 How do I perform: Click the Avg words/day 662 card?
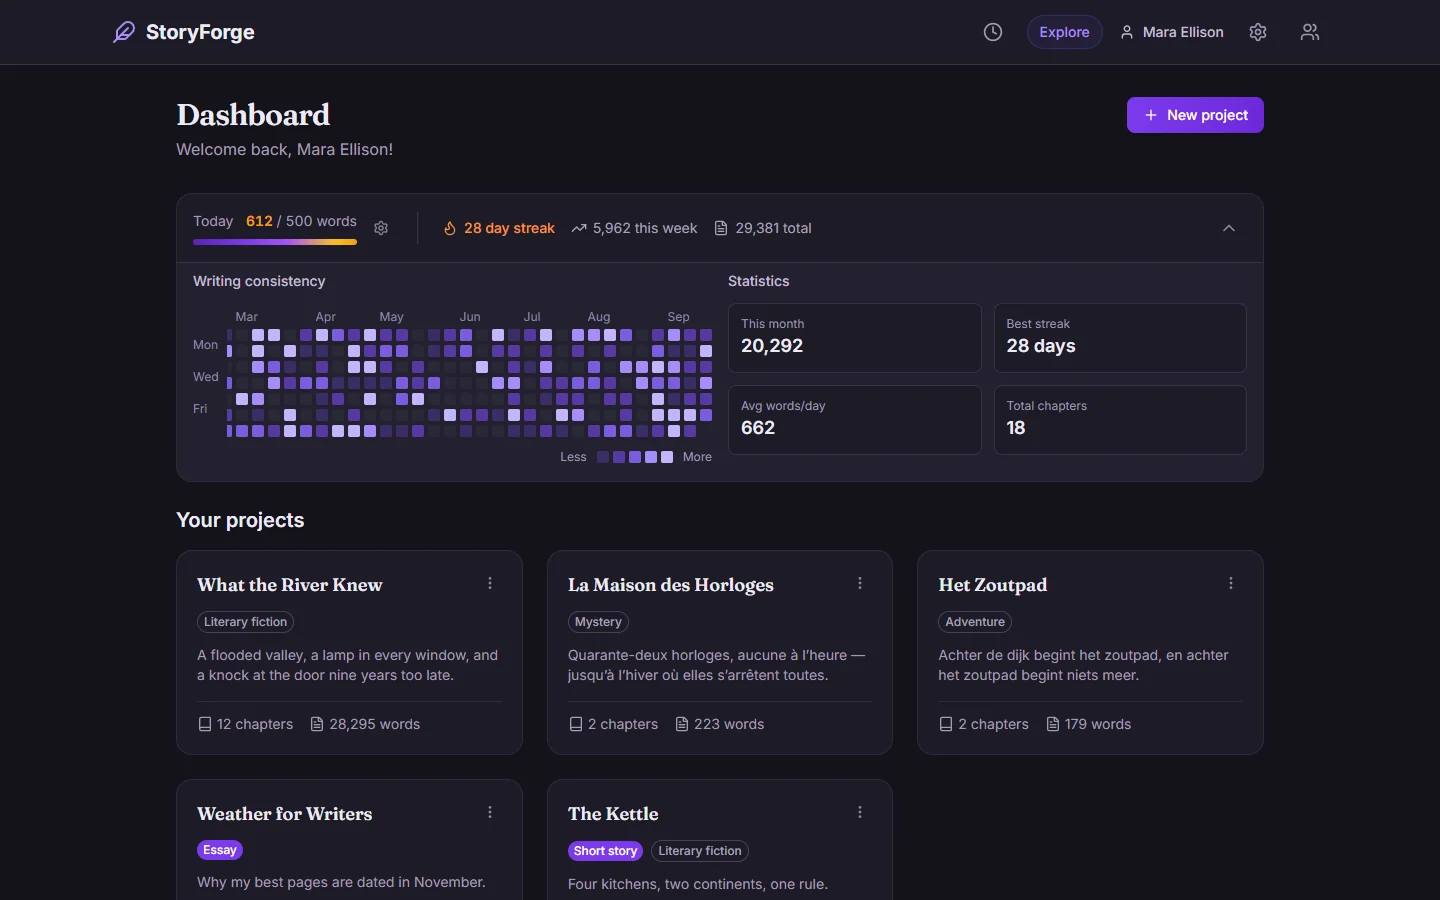tap(855, 420)
